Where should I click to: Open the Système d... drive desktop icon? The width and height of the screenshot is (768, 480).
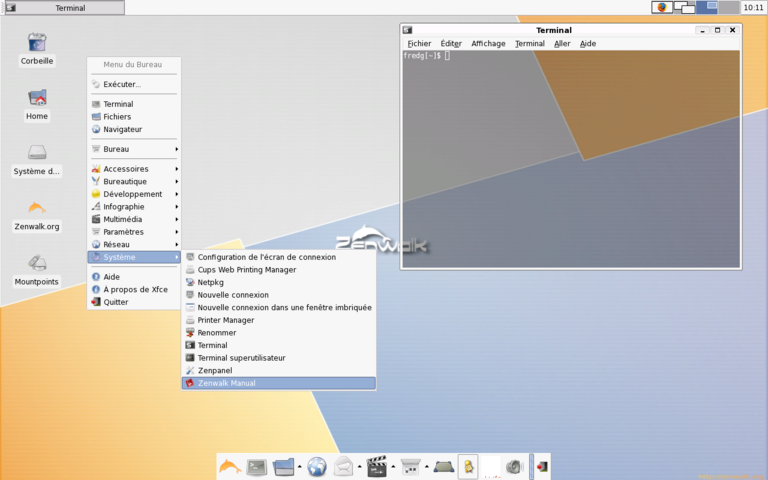(37, 152)
